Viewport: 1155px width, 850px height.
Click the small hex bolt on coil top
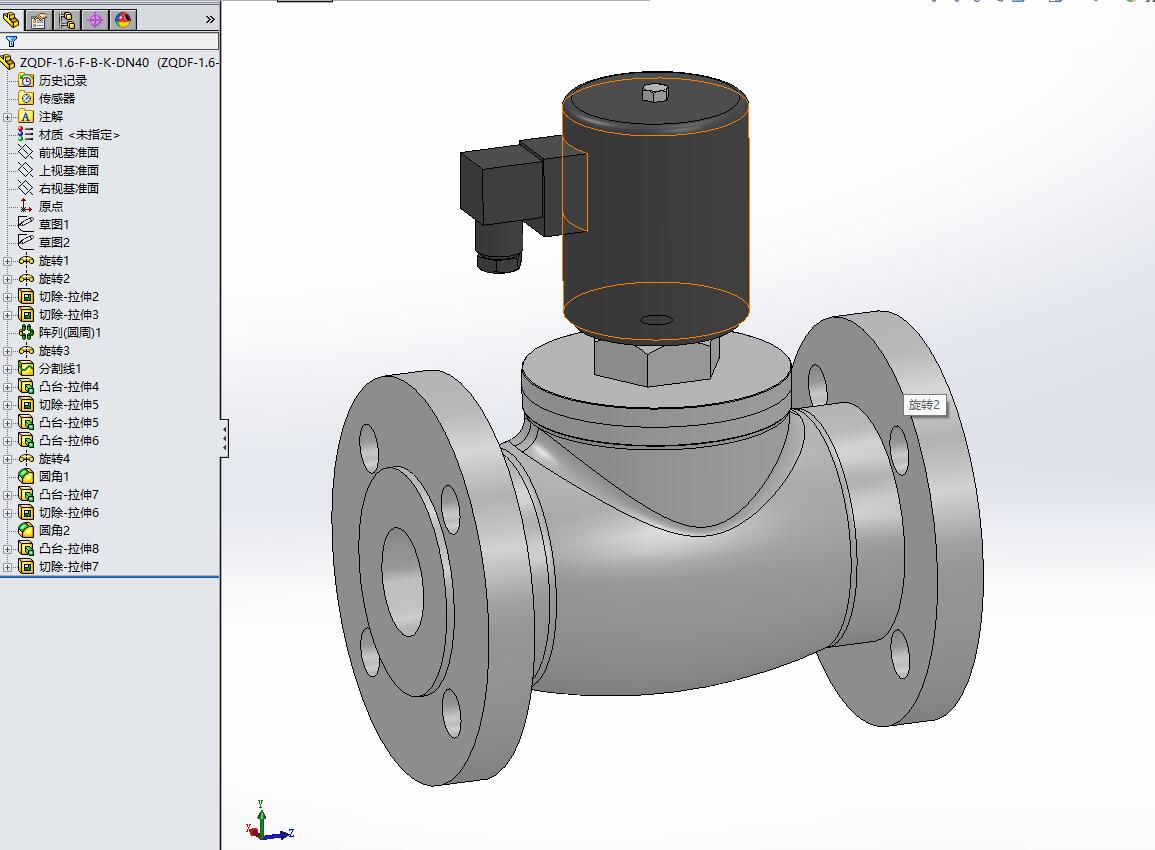[654, 94]
